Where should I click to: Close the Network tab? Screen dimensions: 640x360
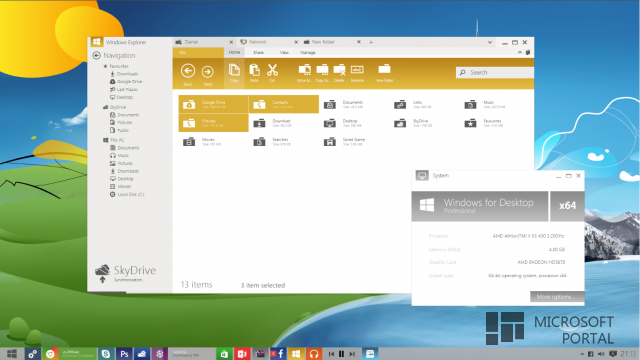pyautogui.click(x=296, y=42)
